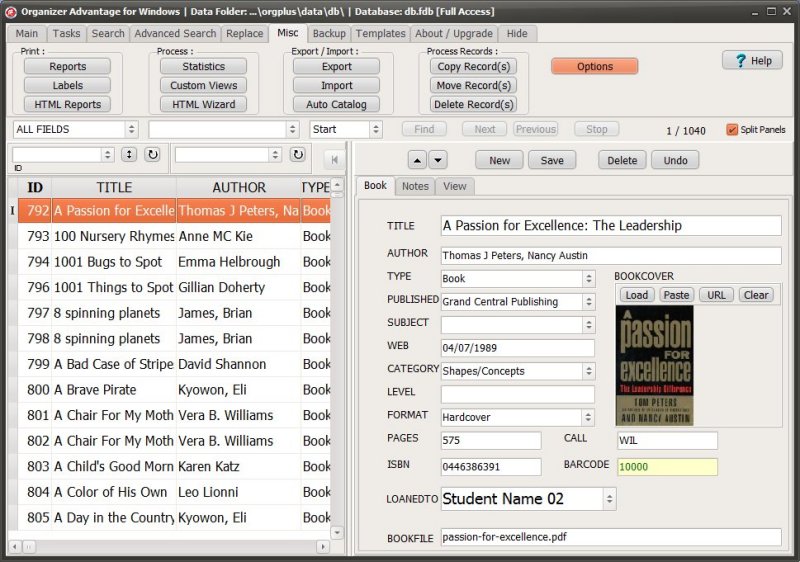Open the FORMAT dropdown

tap(588, 418)
